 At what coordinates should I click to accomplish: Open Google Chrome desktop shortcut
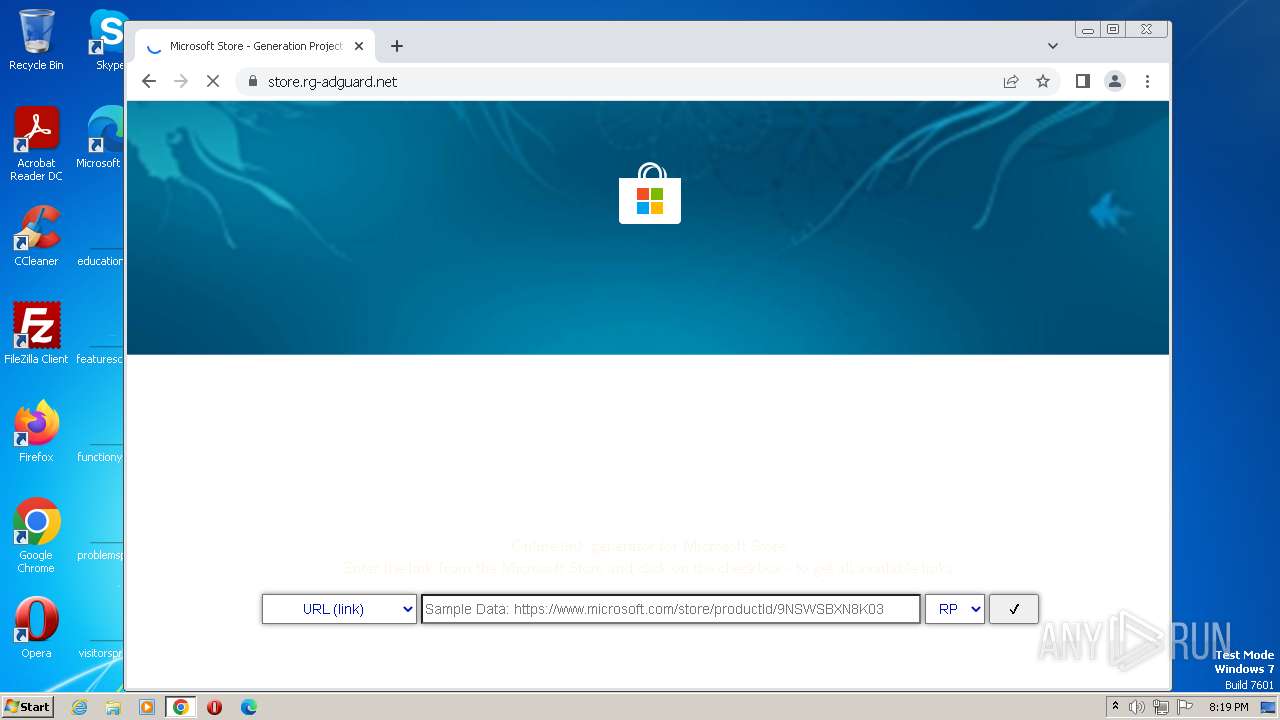click(x=36, y=535)
